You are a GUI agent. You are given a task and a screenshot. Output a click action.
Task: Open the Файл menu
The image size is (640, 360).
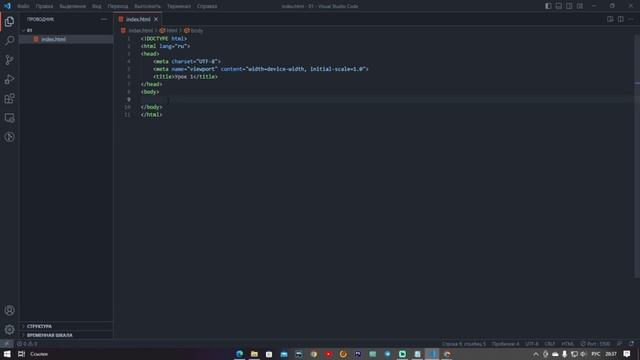pyautogui.click(x=23, y=6)
